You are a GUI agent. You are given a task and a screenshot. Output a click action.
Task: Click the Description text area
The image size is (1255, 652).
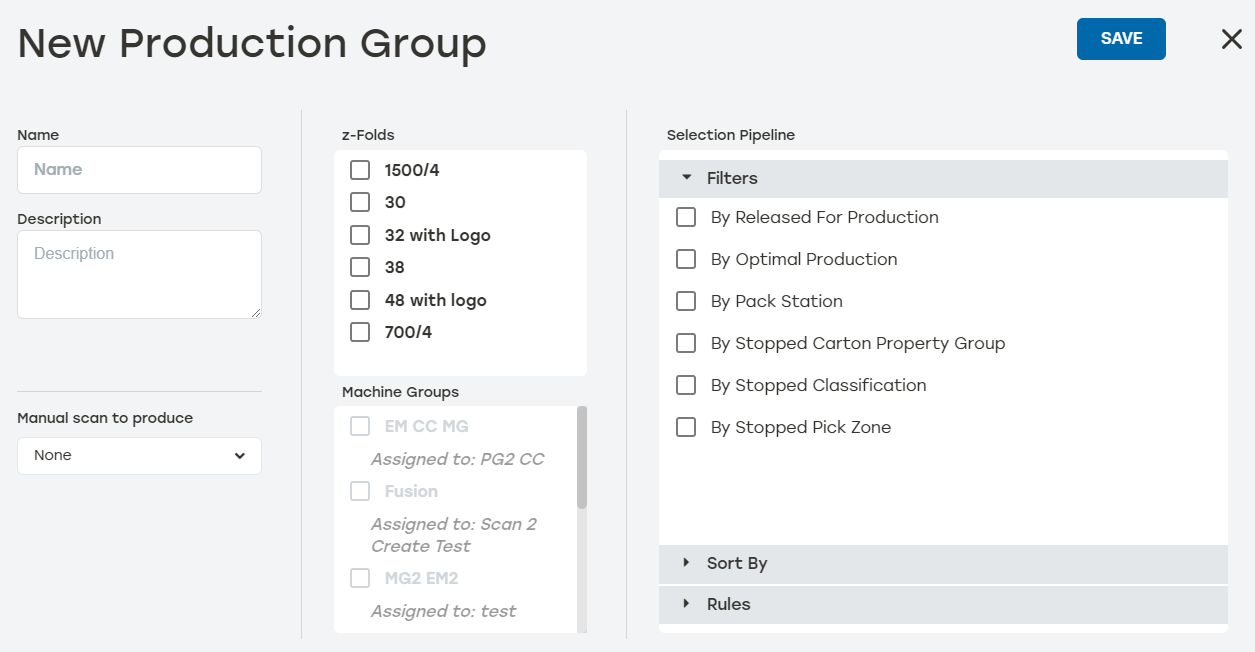pos(139,273)
